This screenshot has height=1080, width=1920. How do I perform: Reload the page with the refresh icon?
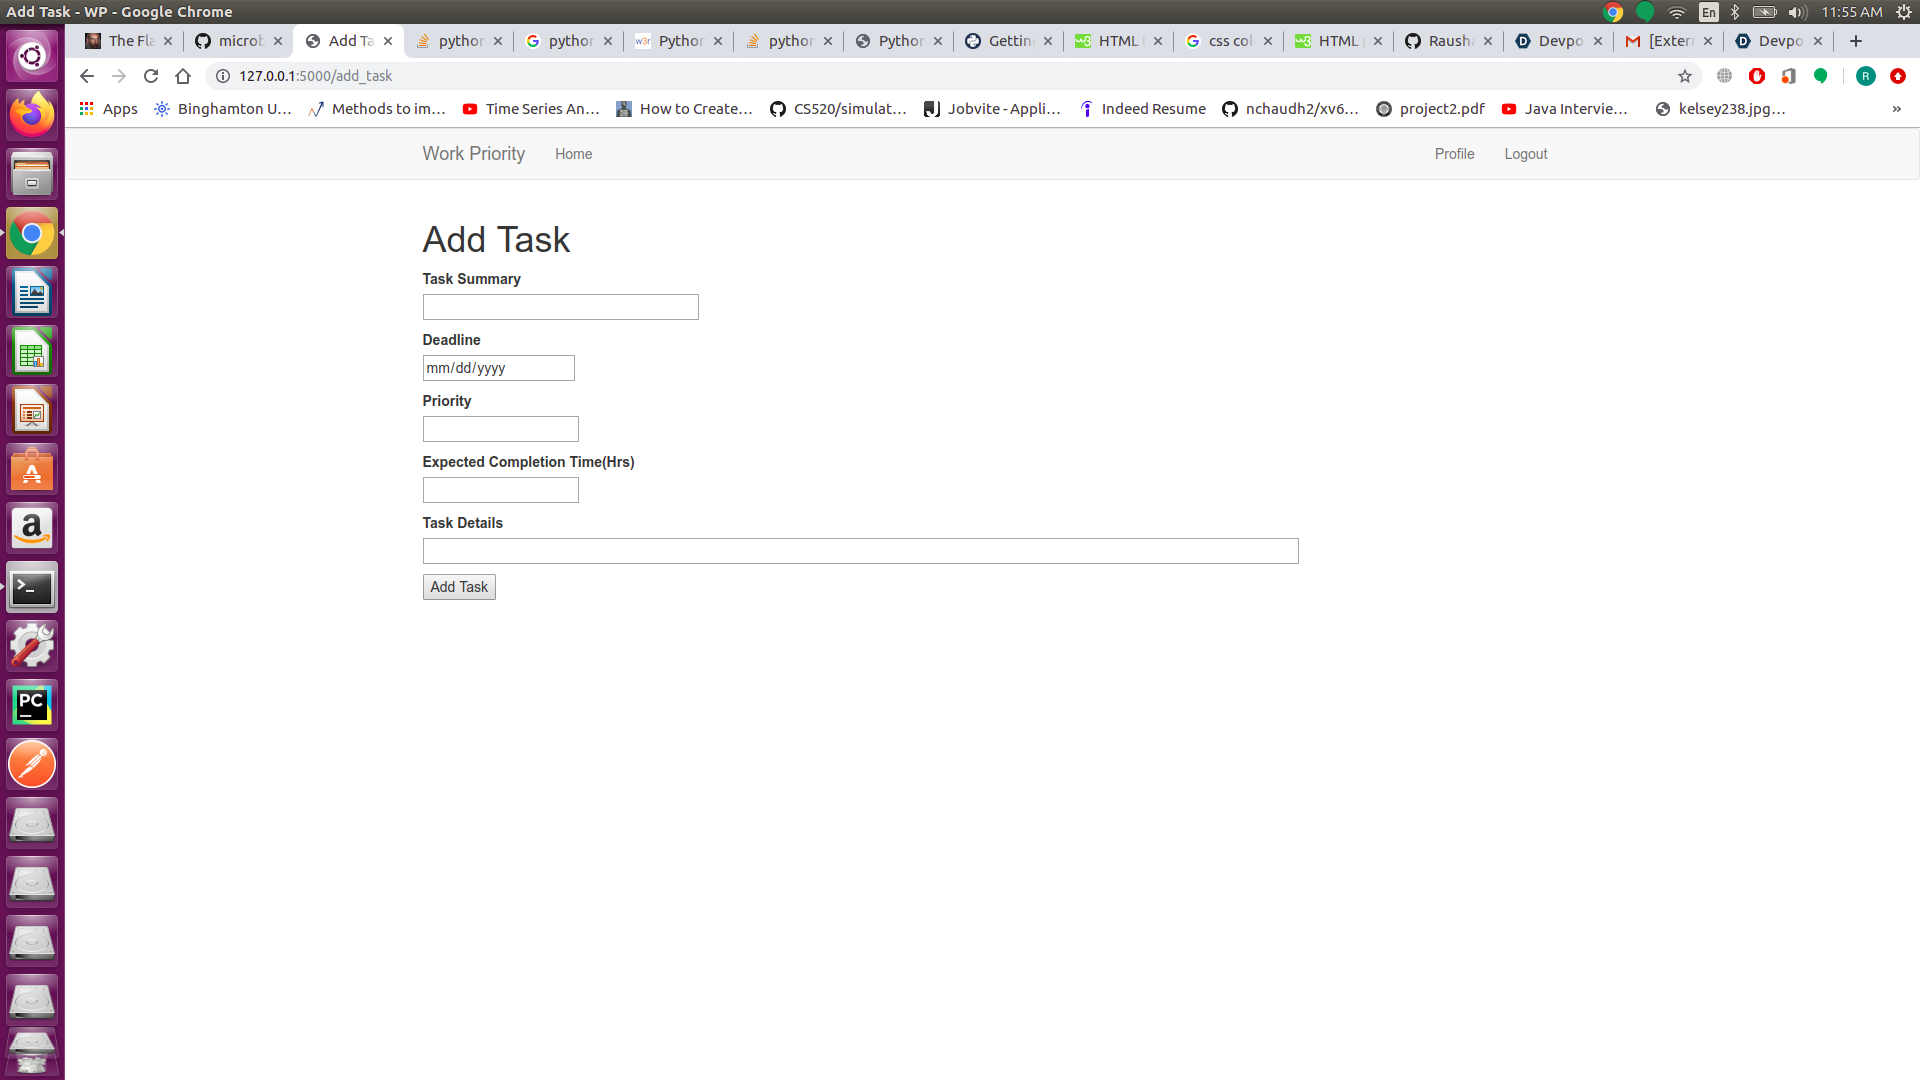[151, 76]
